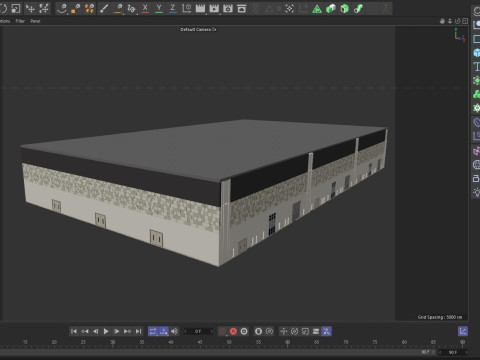Viewport: 480px width, 360px height.
Task: Open the Picture Viewer icon
Action: (242, 8)
